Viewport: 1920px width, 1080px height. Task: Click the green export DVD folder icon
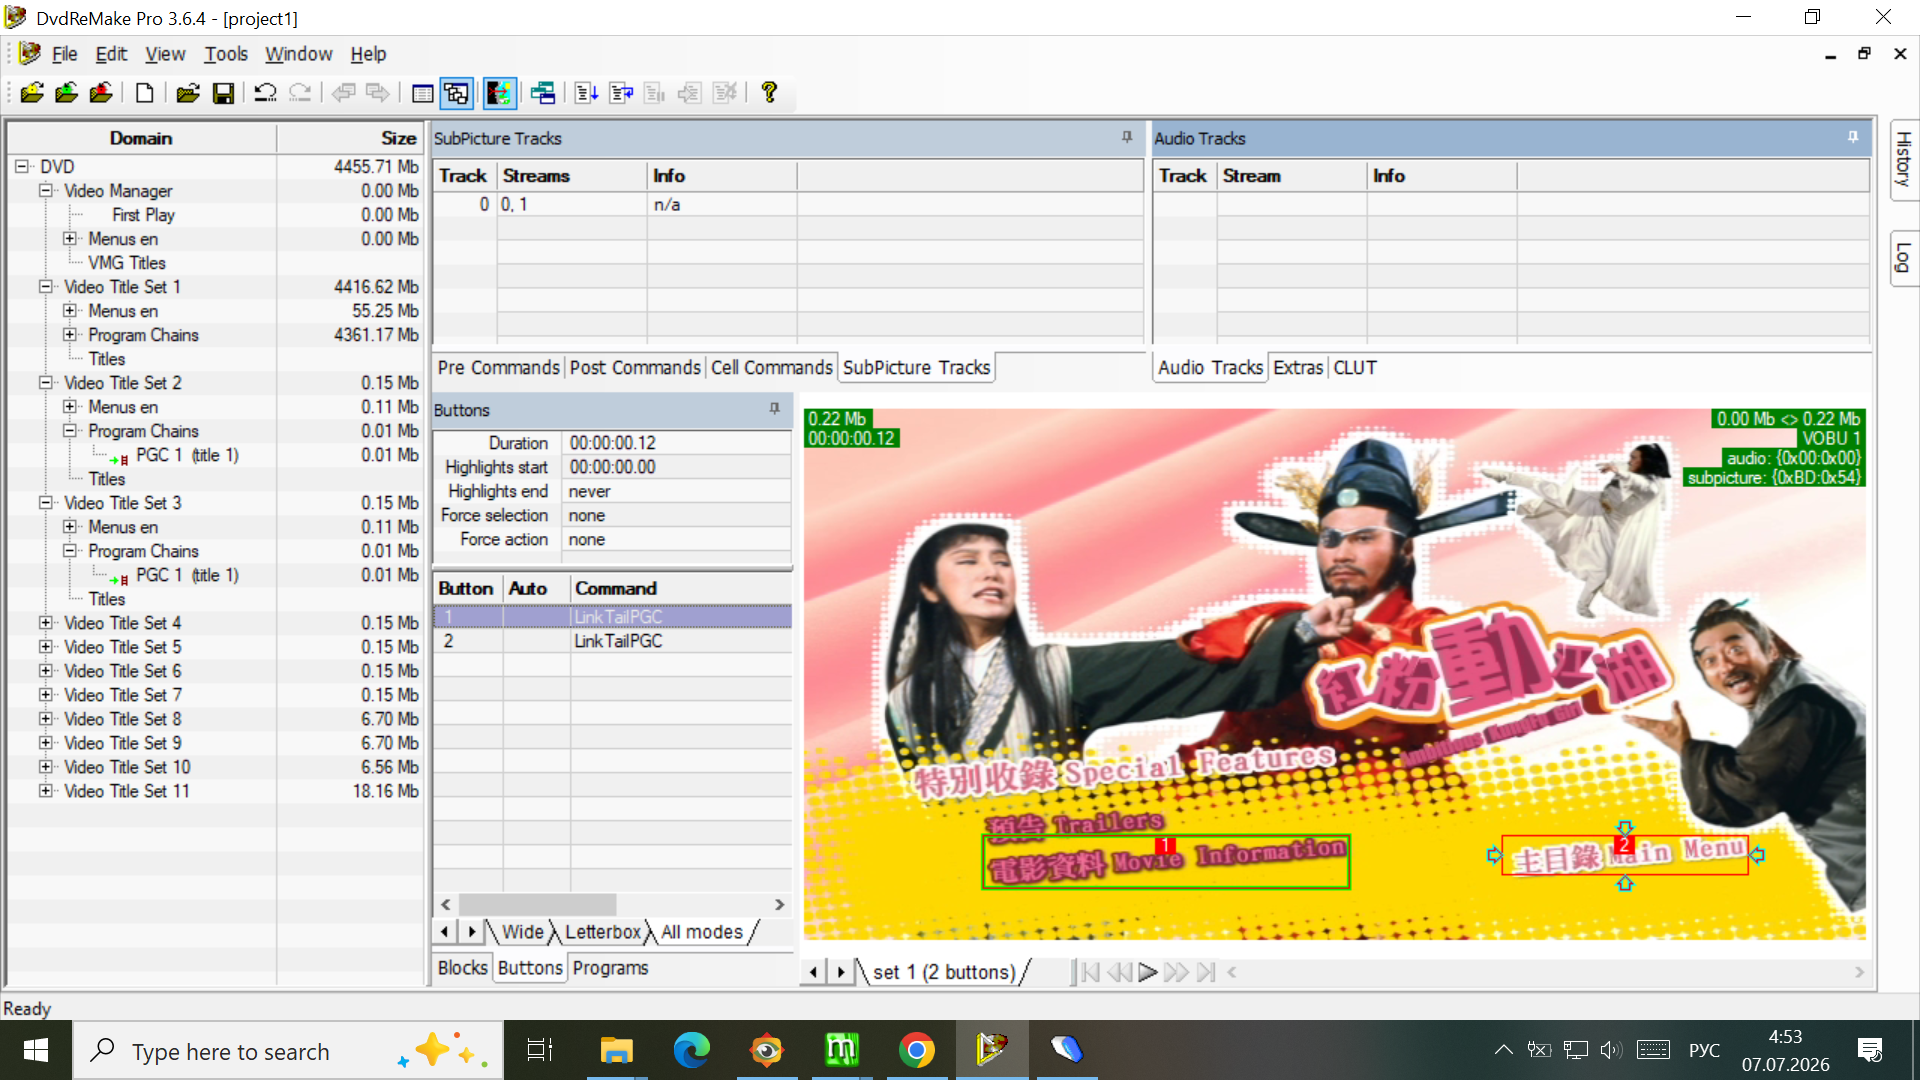point(67,93)
